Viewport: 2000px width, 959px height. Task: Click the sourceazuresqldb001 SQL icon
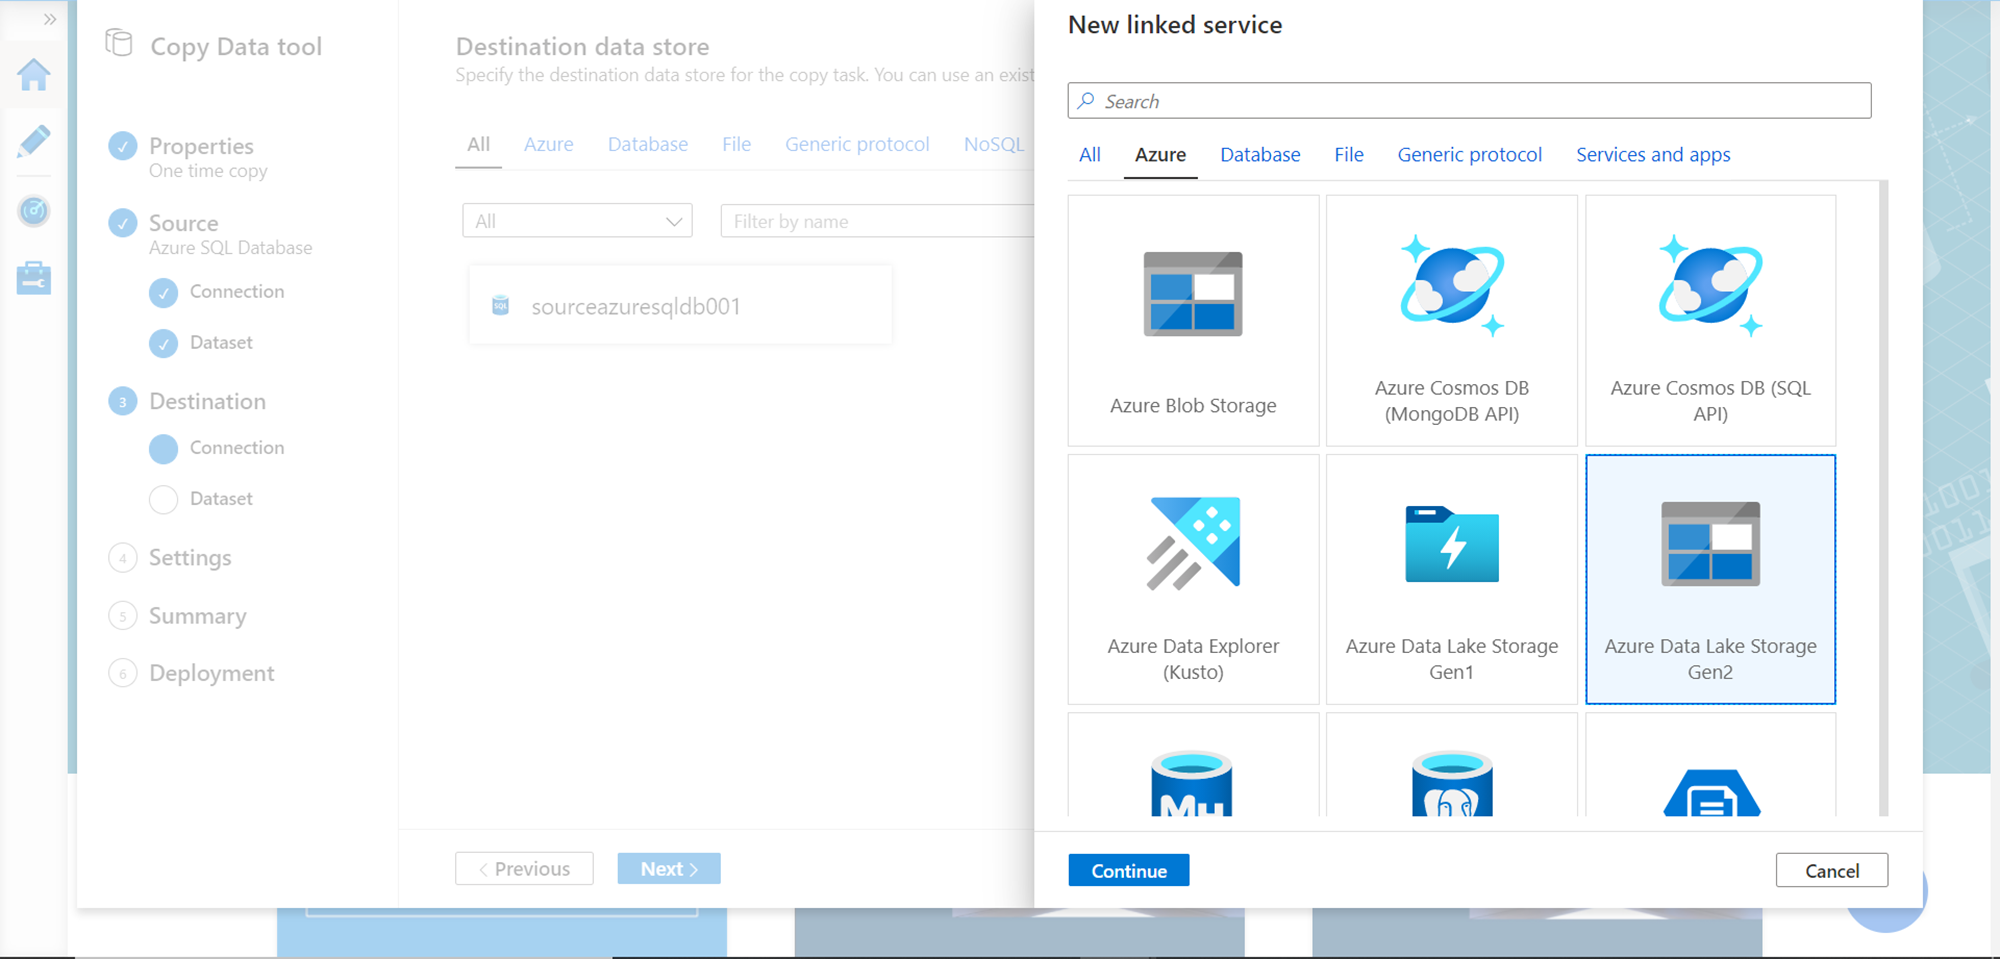point(501,306)
